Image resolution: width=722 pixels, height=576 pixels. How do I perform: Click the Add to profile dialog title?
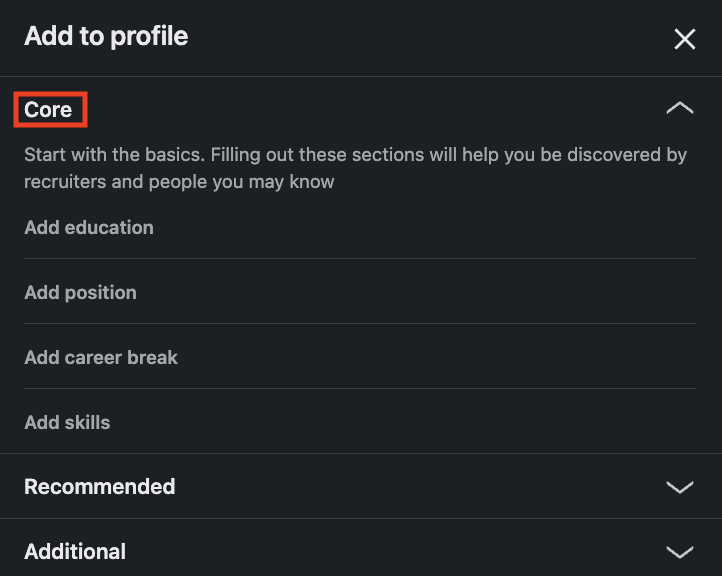pos(106,36)
